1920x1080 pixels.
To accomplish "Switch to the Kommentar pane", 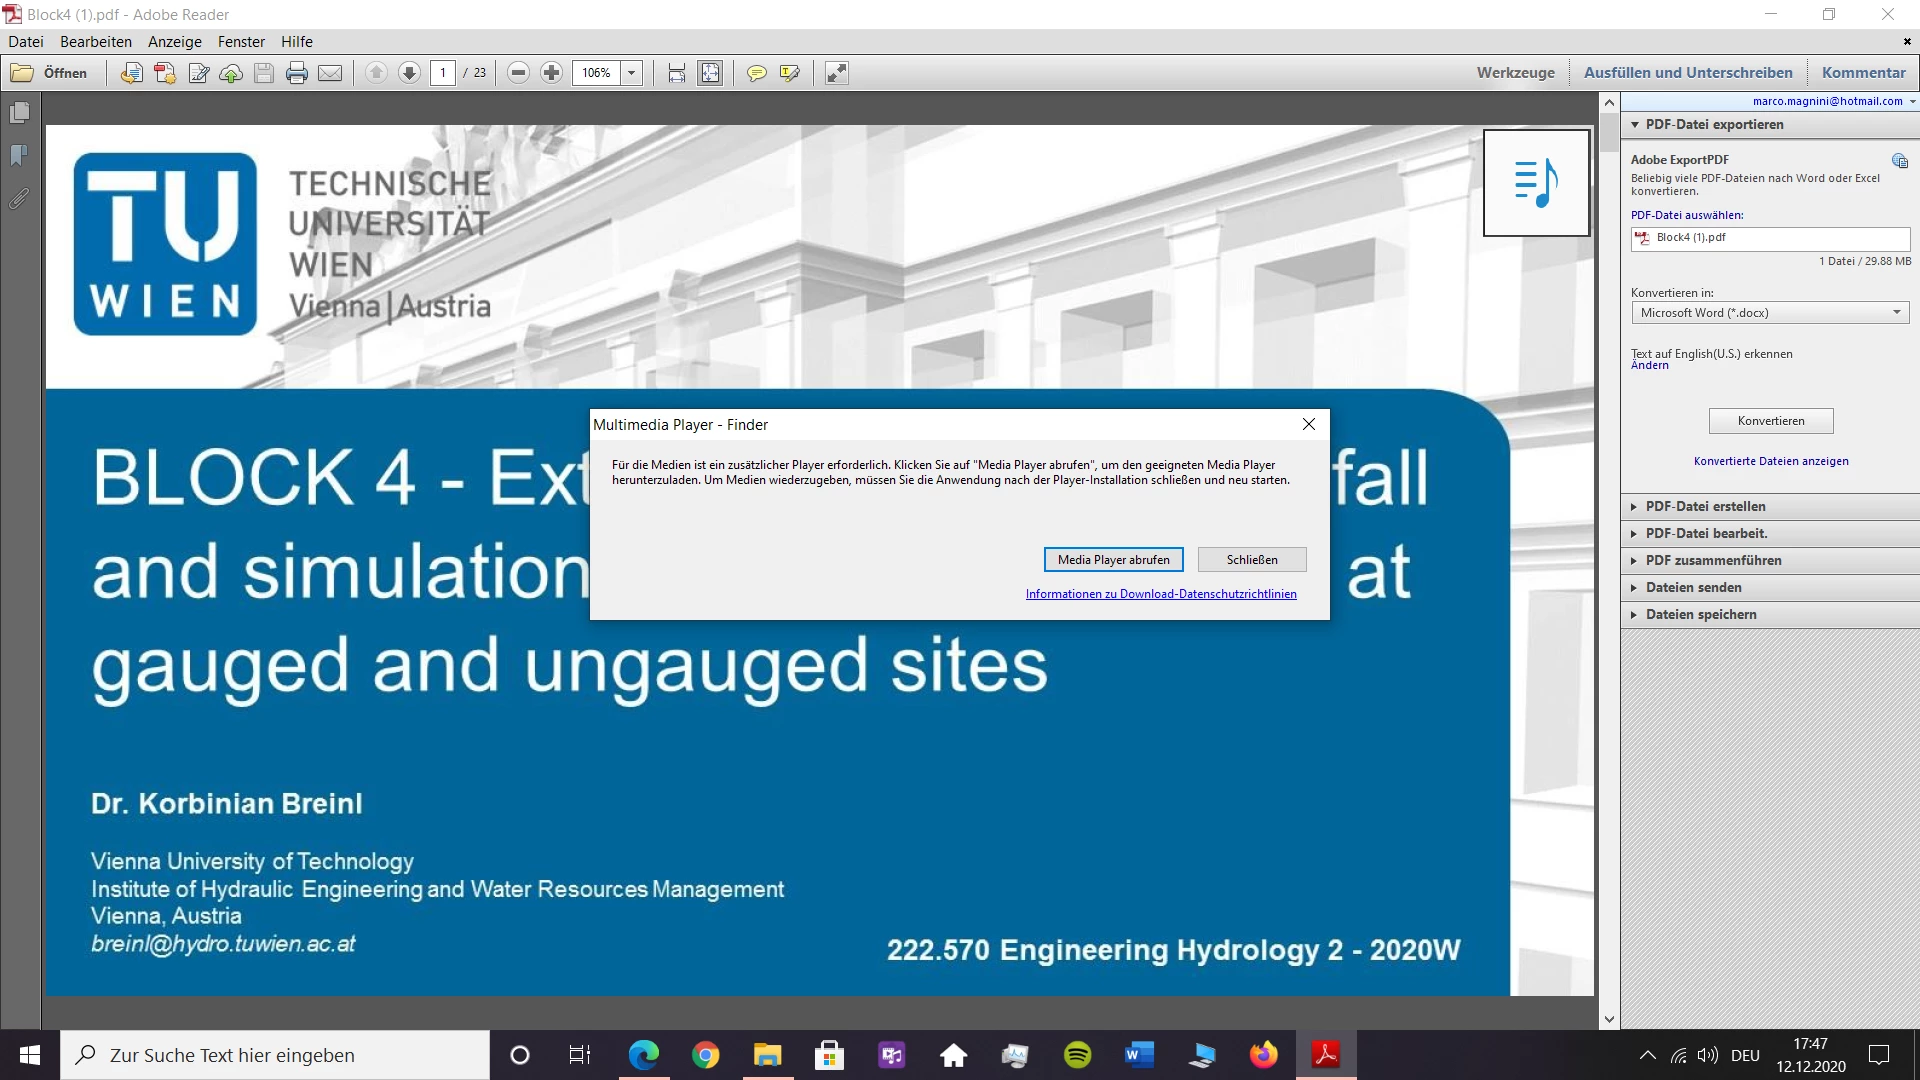I will point(1864,73).
